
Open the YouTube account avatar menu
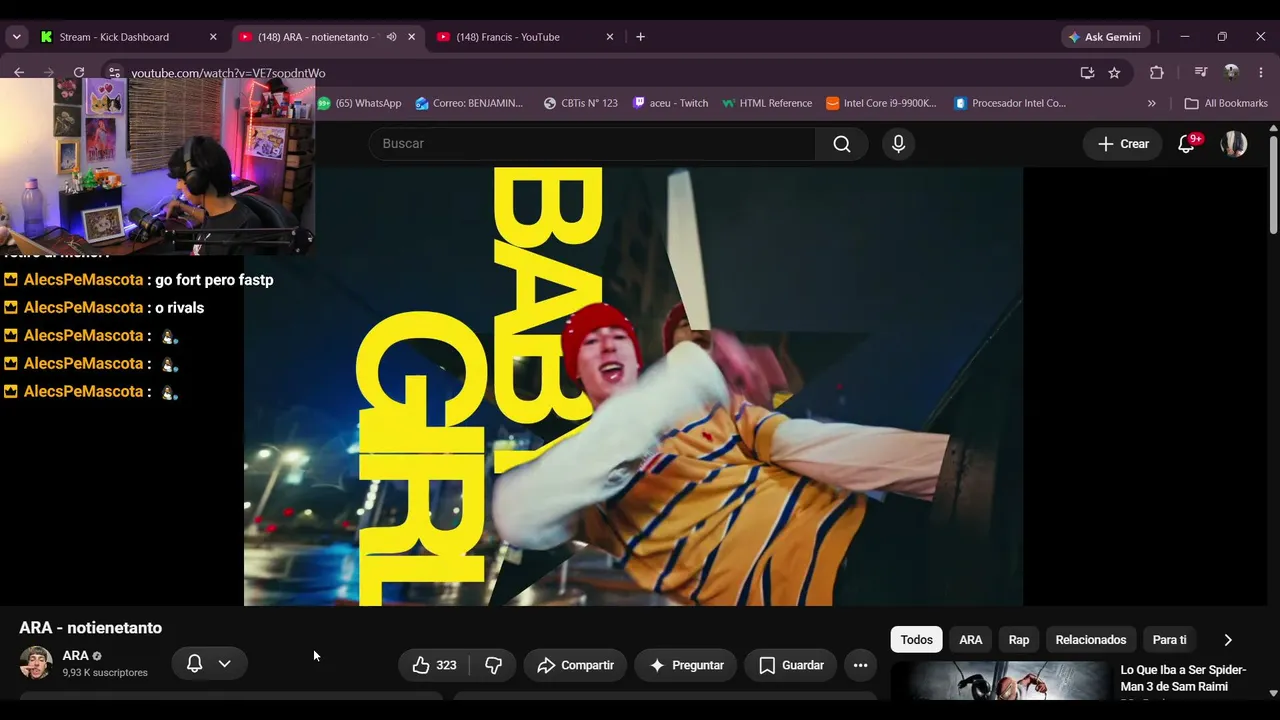point(1234,144)
